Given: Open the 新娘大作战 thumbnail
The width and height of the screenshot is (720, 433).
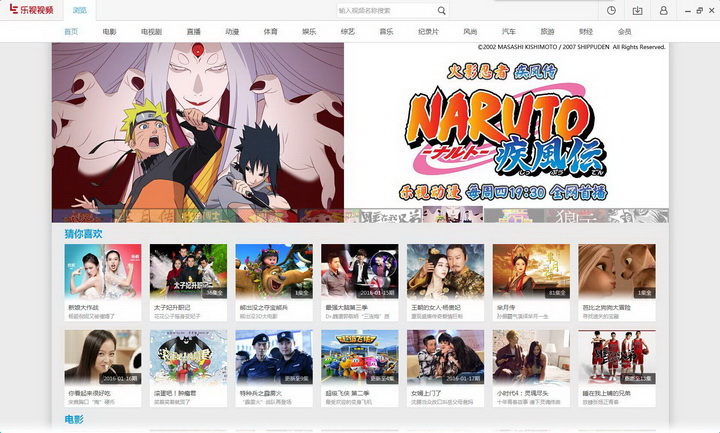Looking at the screenshot, I should click(x=103, y=271).
